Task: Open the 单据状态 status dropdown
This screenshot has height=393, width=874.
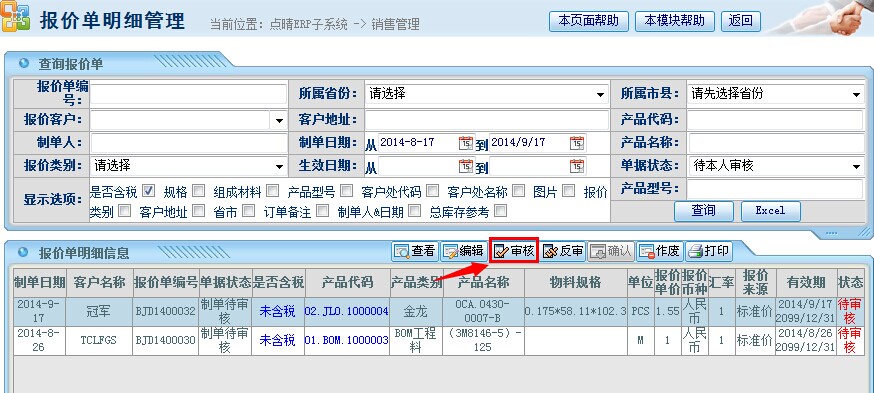Action: click(x=775, y=166)
